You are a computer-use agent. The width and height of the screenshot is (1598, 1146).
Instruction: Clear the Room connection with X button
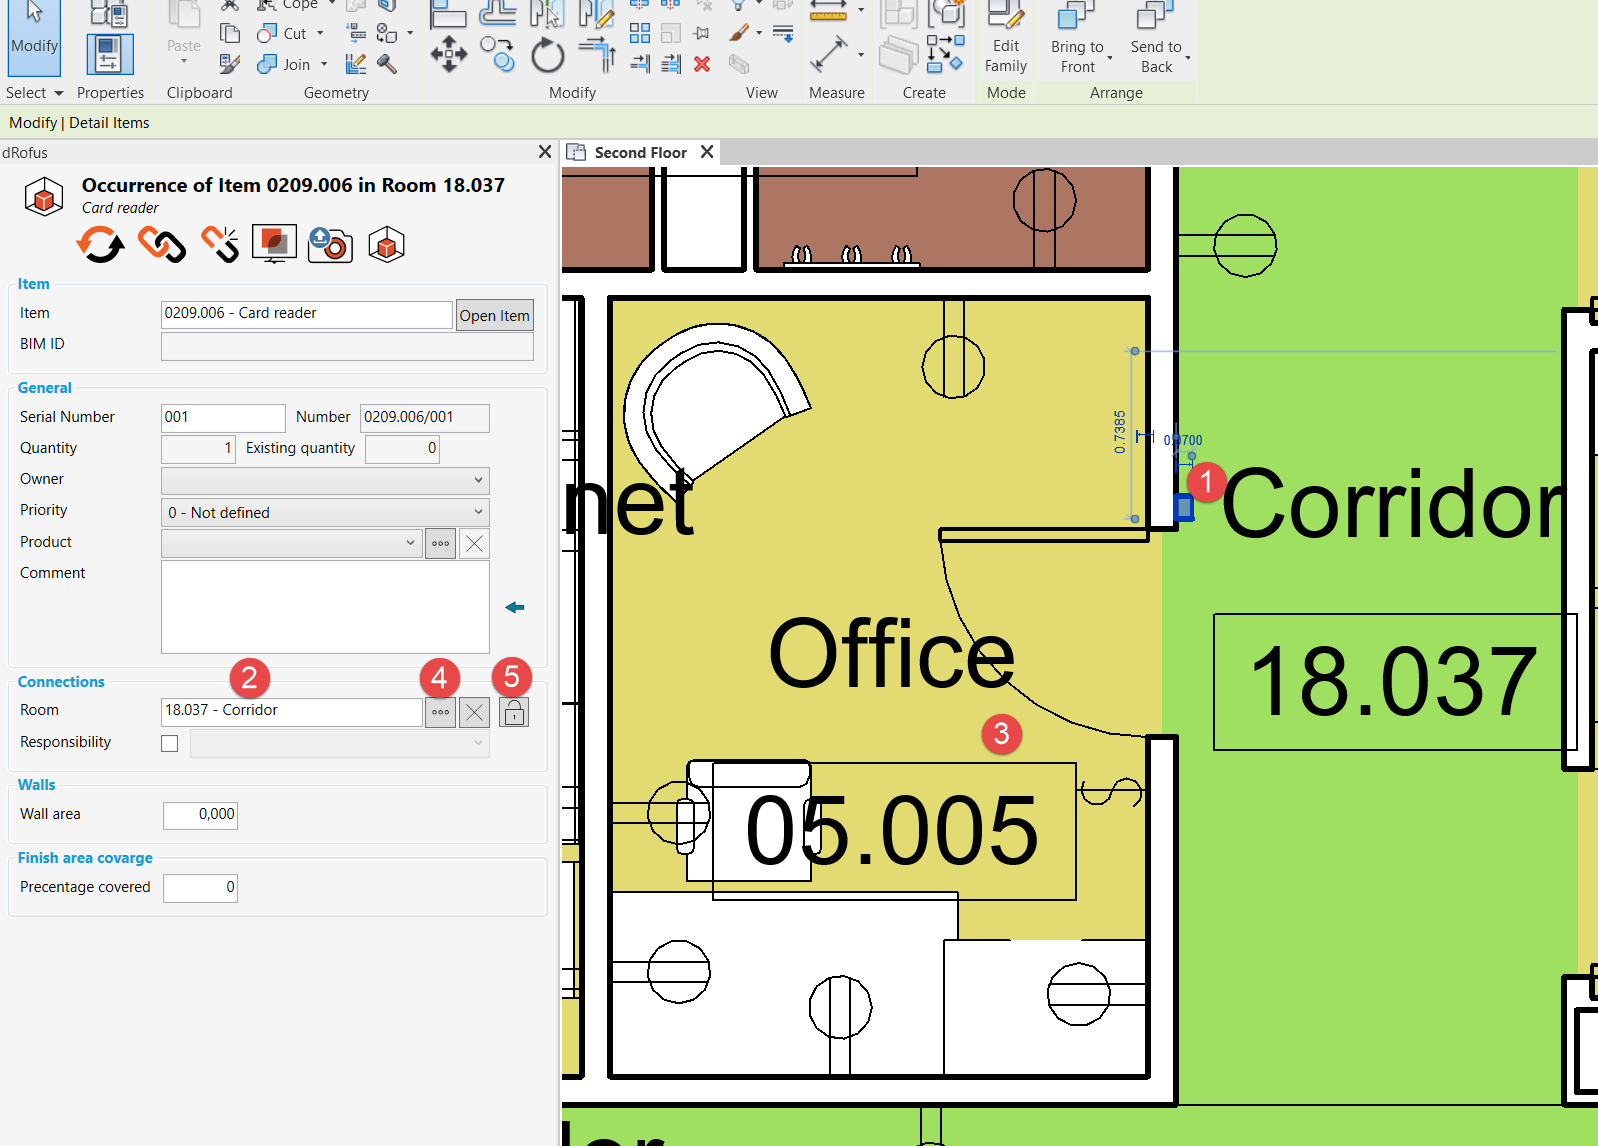coord(474,712)
